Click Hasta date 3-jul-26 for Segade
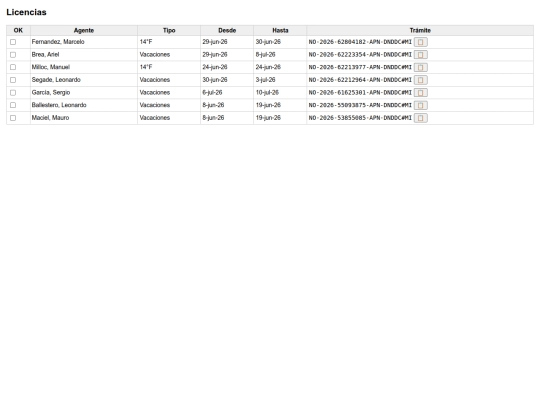The height and width of the screenshot is (405, 540). tap(265, 80)
